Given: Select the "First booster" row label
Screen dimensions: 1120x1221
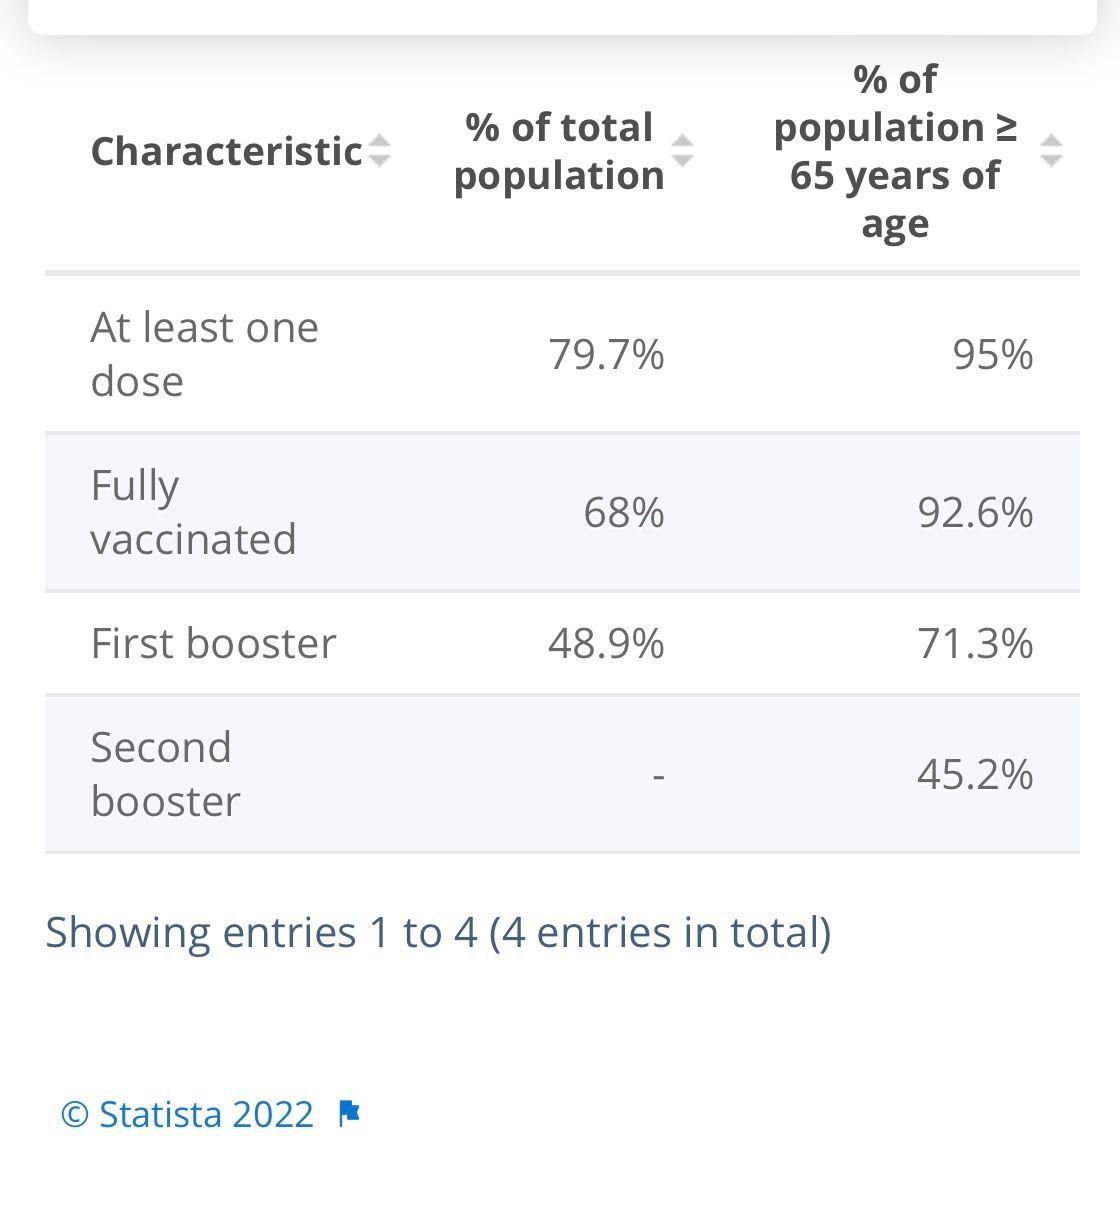Looking at the screenshot, I should [x=213, y=643].
